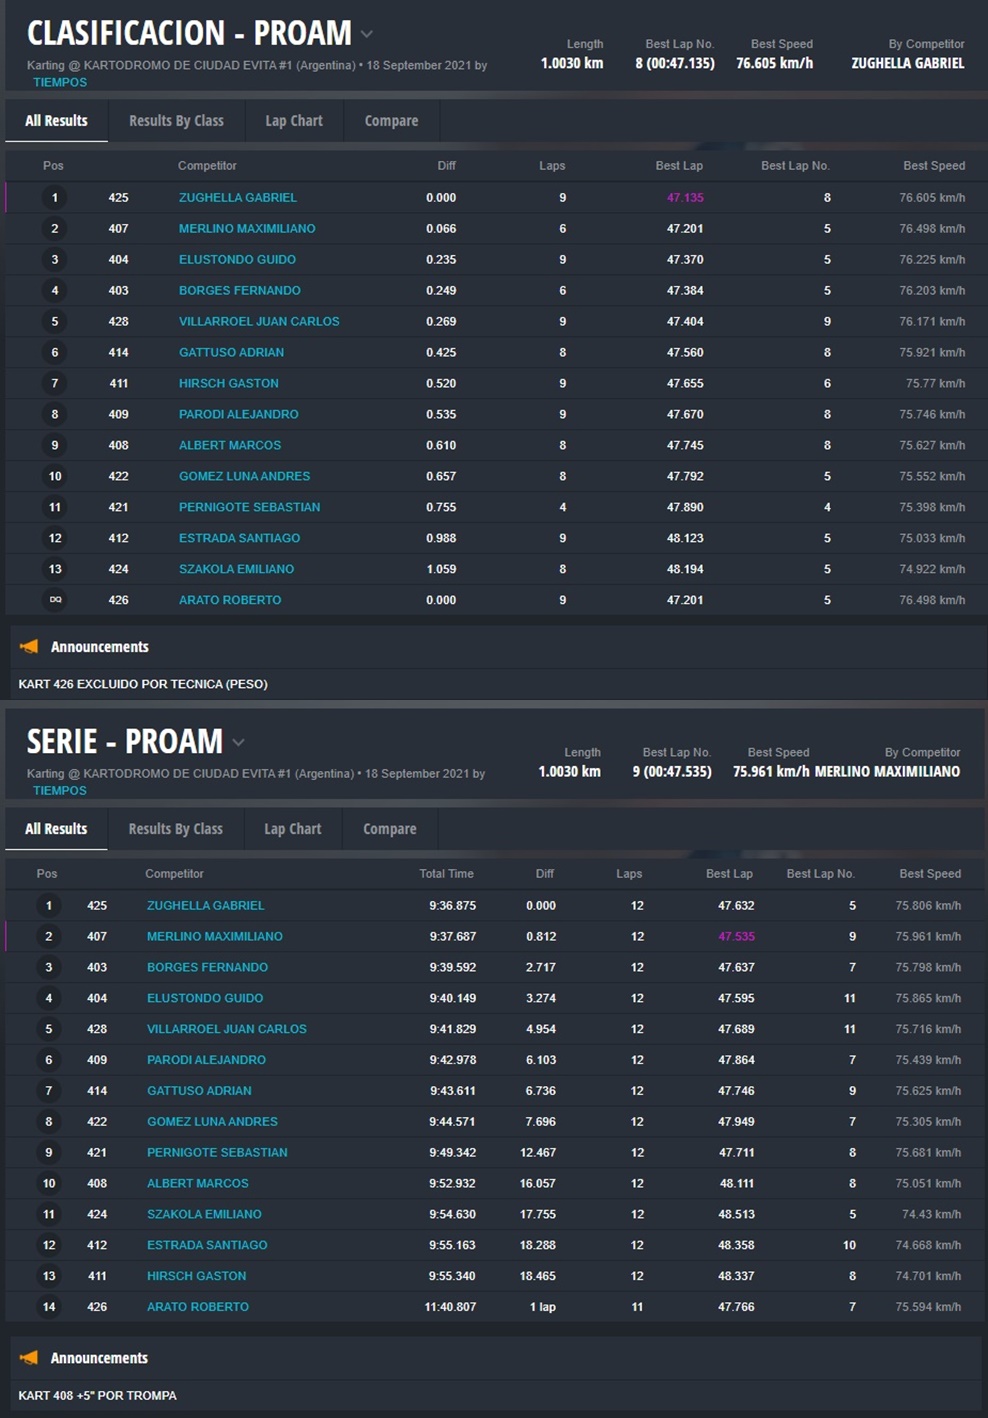Open Villarroel Juan Carlos in Clasificacion results
988x1418 pixels.
pyautogui.click(x=258, y=322)
